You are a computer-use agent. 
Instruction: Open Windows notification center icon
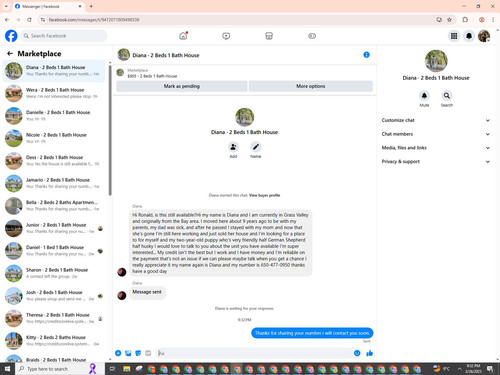490,369
